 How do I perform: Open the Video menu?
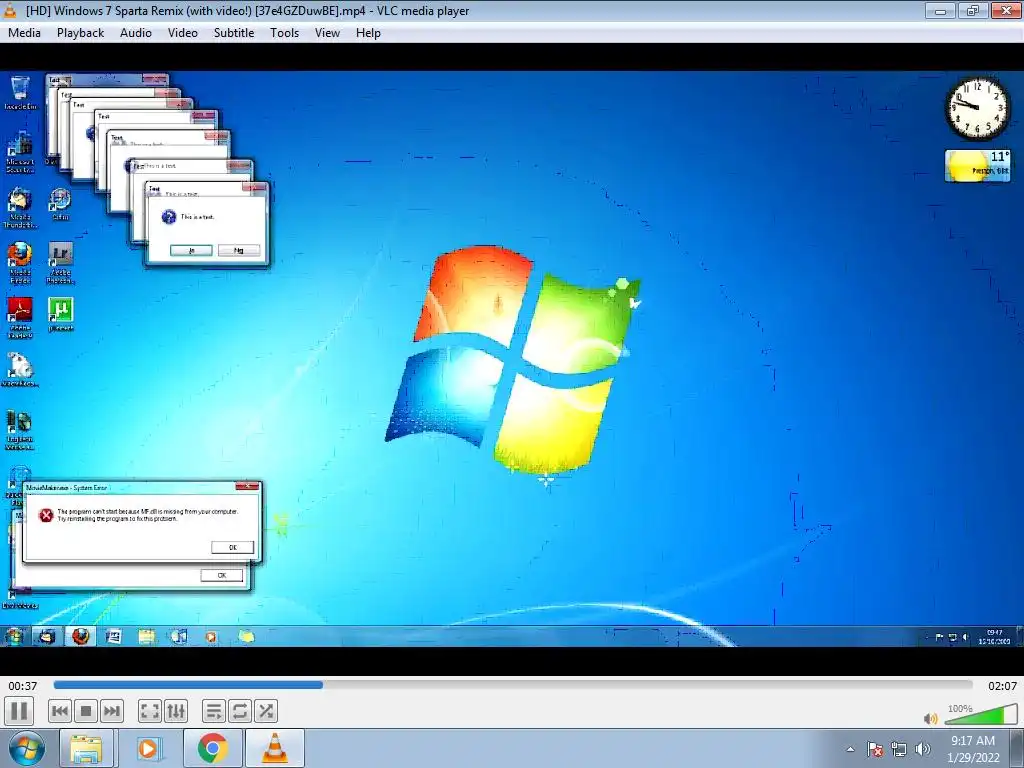click(x=183, y=33)
